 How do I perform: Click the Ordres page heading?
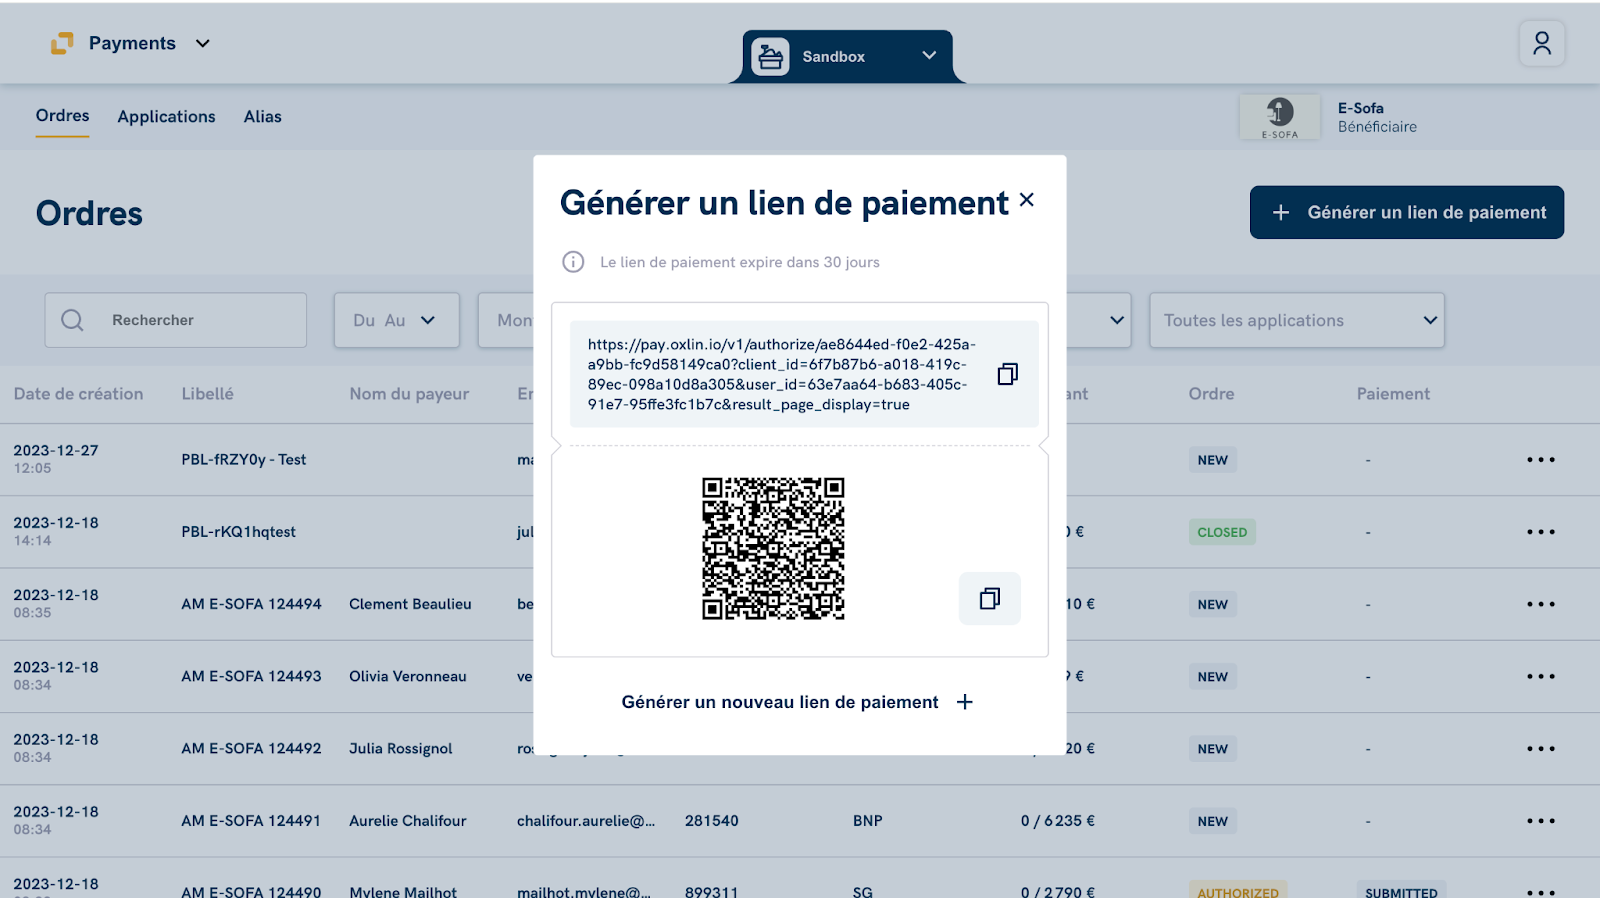click(89, 213)
